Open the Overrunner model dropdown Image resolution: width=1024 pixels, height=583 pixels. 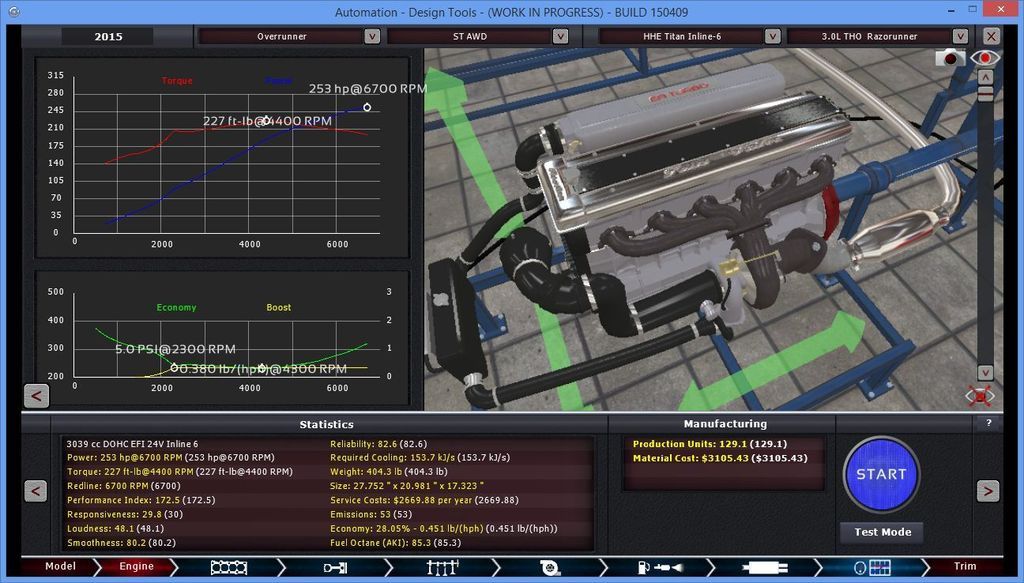click(x=282, y=37)
